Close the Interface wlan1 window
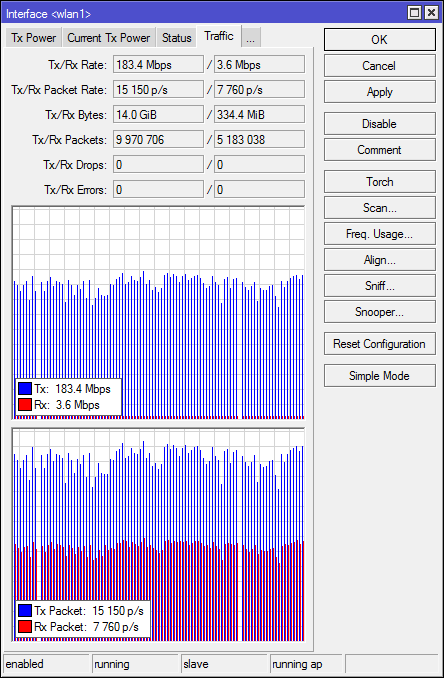Viewport: 444px width, 678px height. (431, 13)
